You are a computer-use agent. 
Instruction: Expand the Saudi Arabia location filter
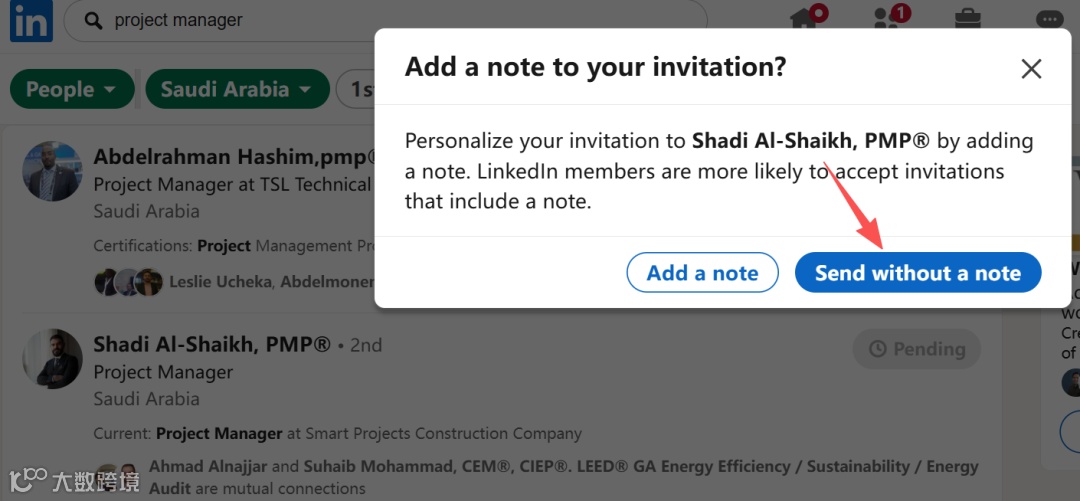tap(237, 89)
